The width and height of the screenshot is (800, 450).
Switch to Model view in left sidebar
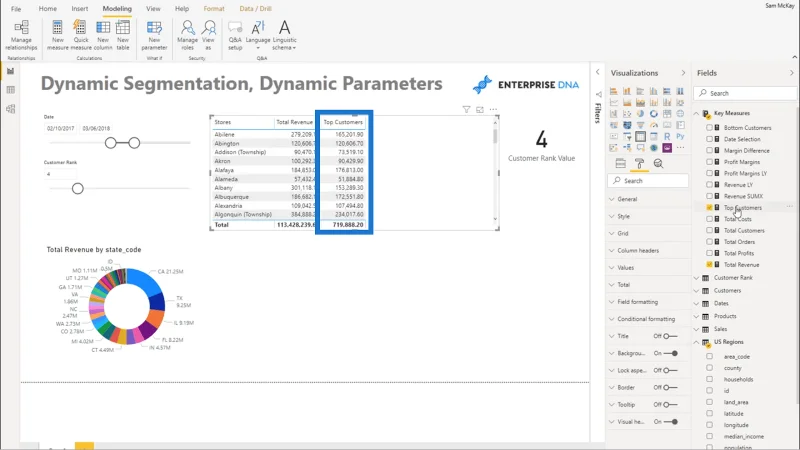pyautogui.click(x=10, y=109)
